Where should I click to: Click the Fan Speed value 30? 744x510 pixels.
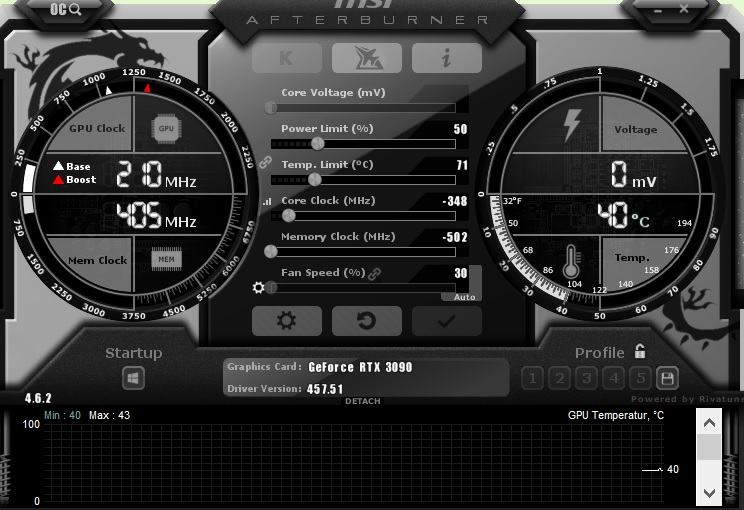[x=461, y=273]
